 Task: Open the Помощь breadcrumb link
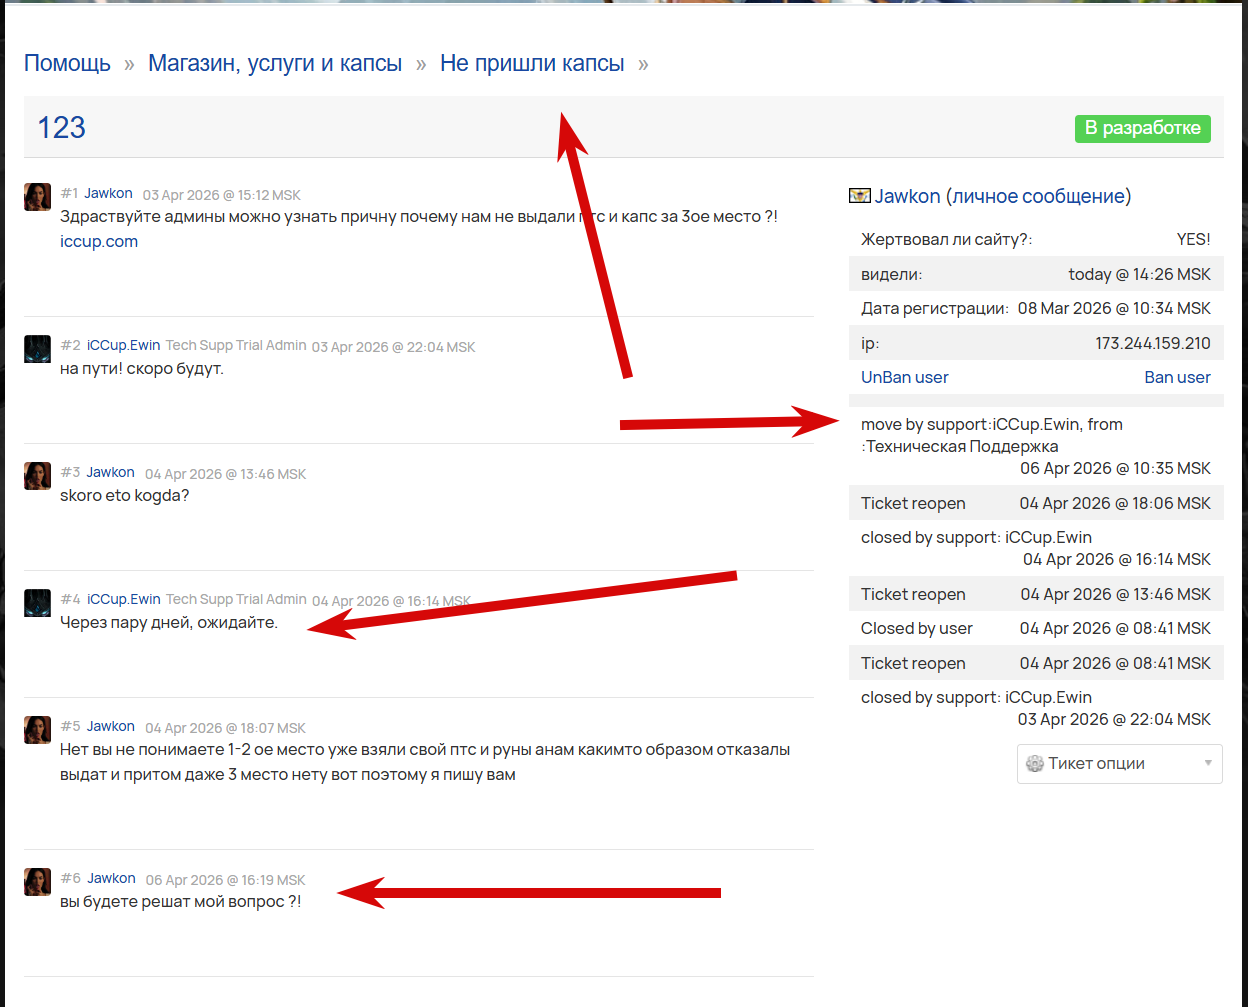click(x=67, y=63)
